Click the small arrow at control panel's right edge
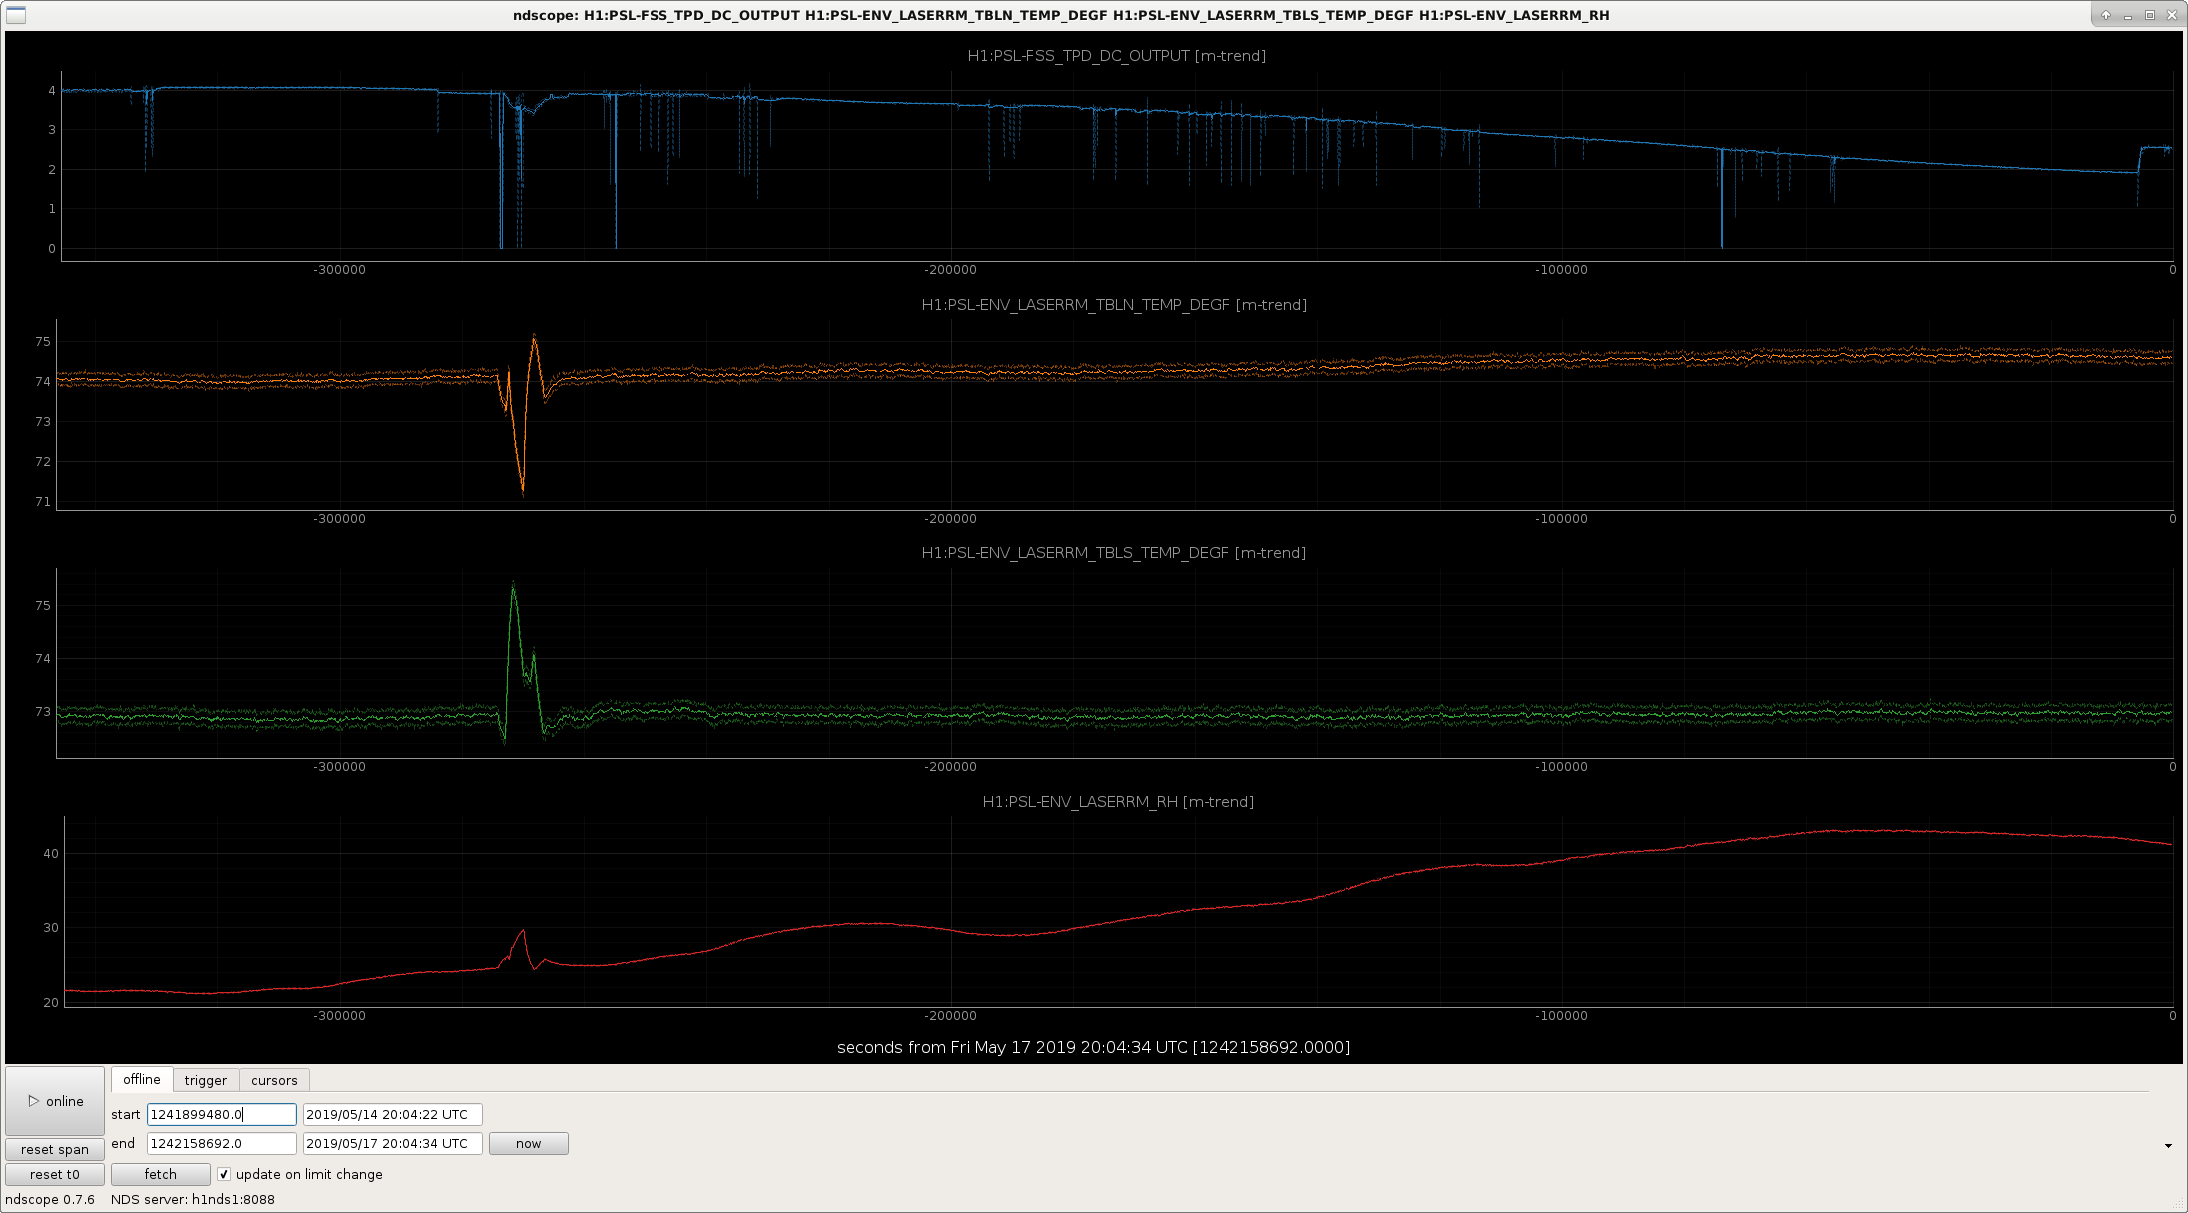Viewport: 2188px width, 1213px height. pos(2168,1146)
